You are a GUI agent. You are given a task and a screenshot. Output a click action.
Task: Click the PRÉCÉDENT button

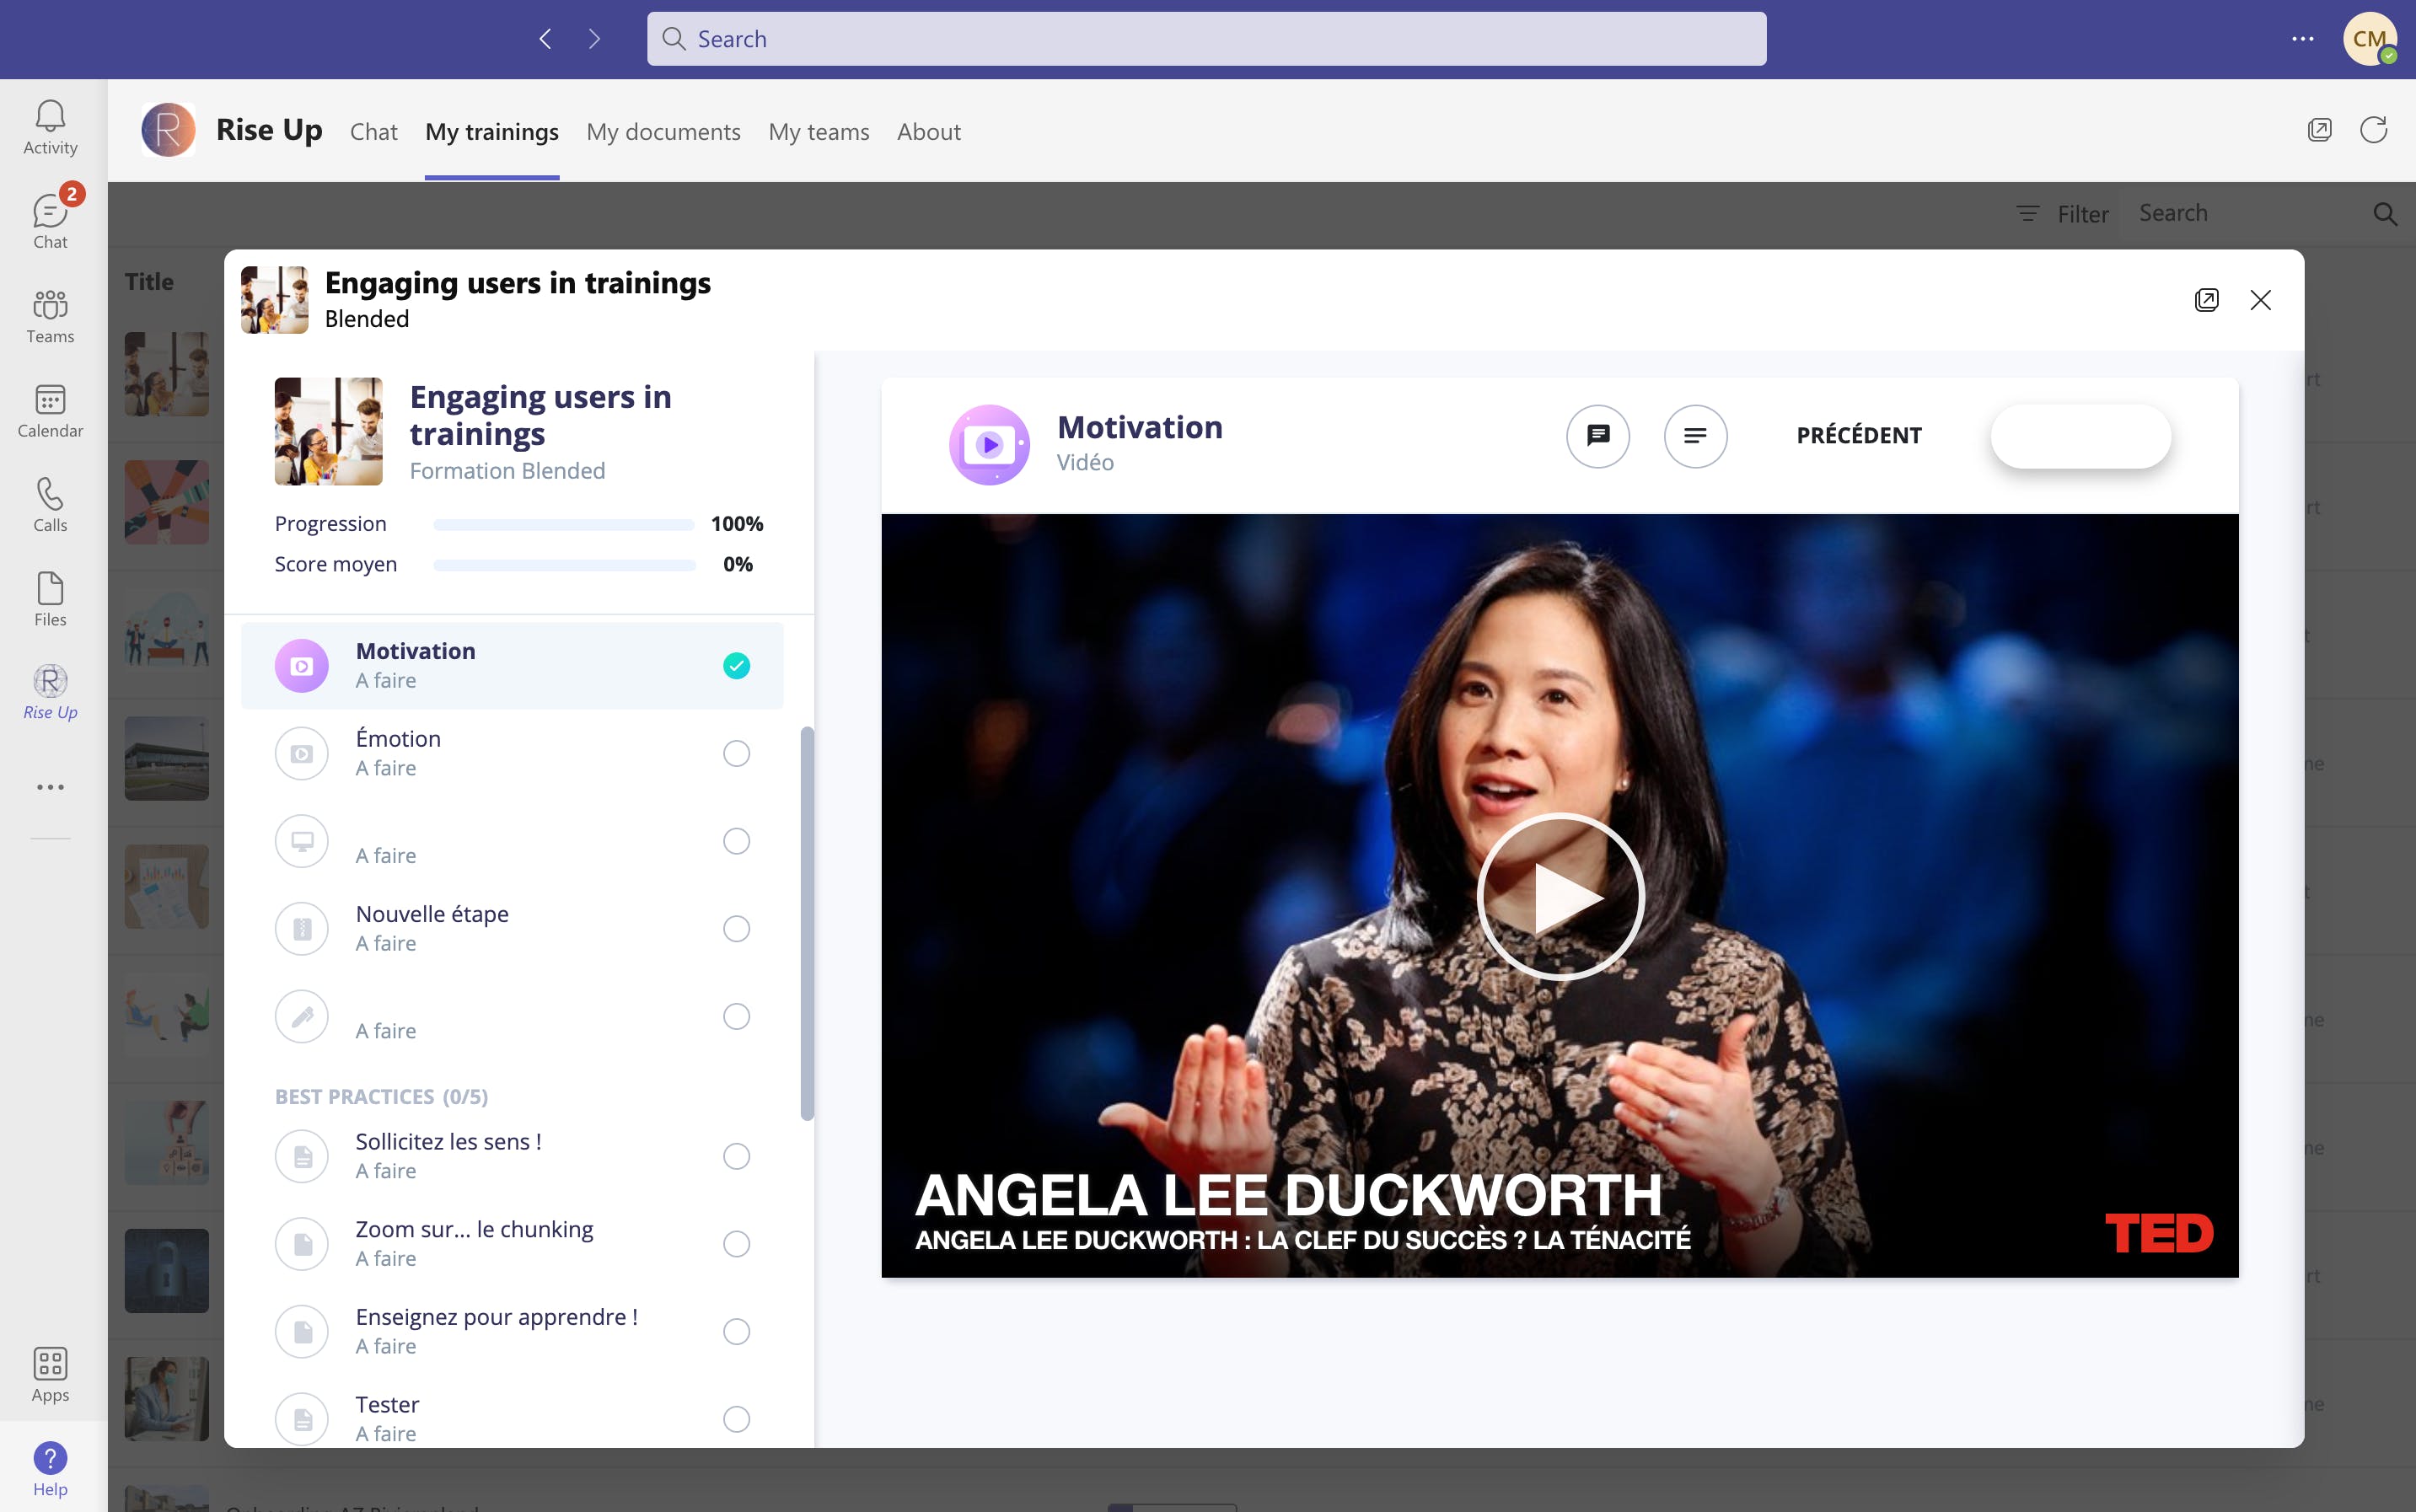(x=1858, y=436)
